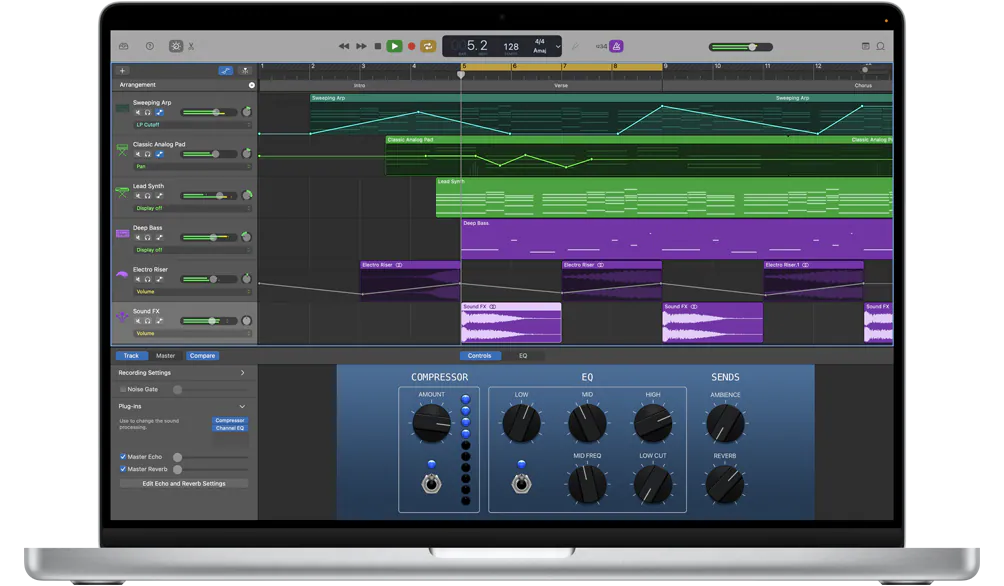1004x586 pixels.
Task: Mute the Sweeping Arp track
Action: click(137, 113)
